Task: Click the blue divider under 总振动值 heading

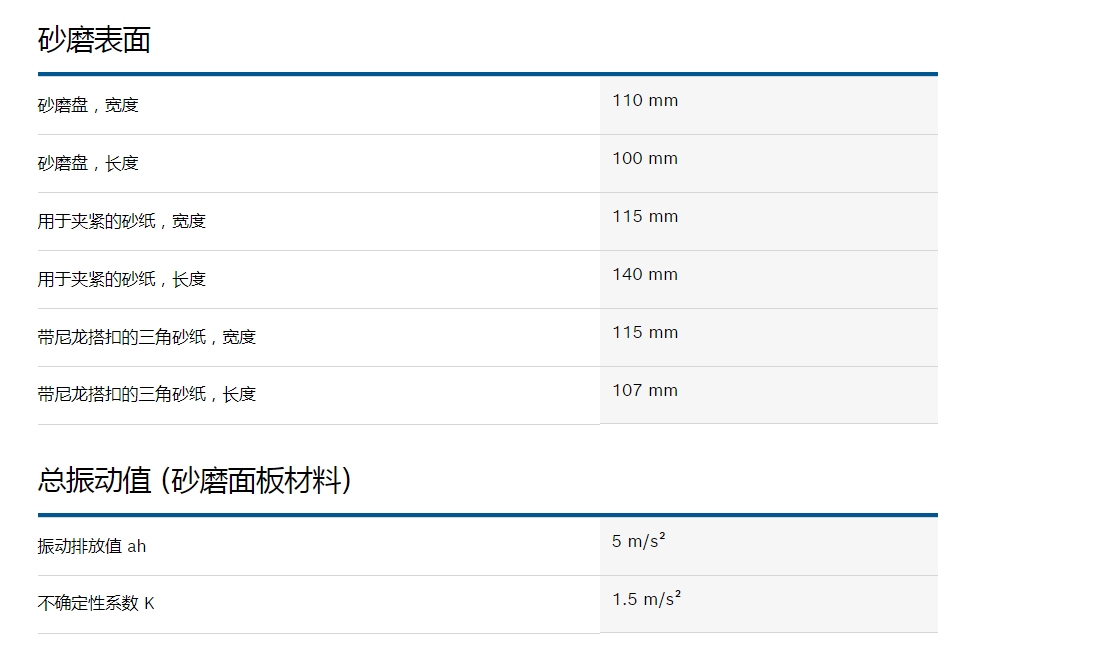Action: pyautogui.click(x=487, y=515)
